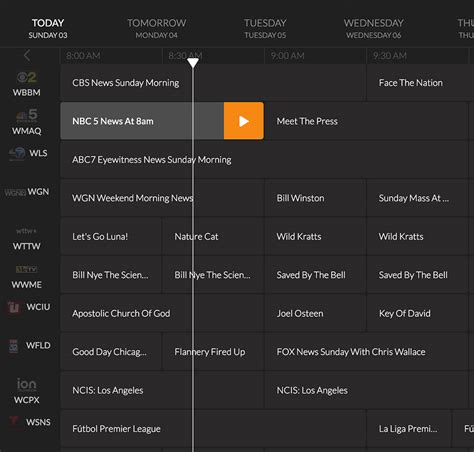474x452 pixels.
Task: Go back with the left chevron arrow
Action: tap(27, 55)
